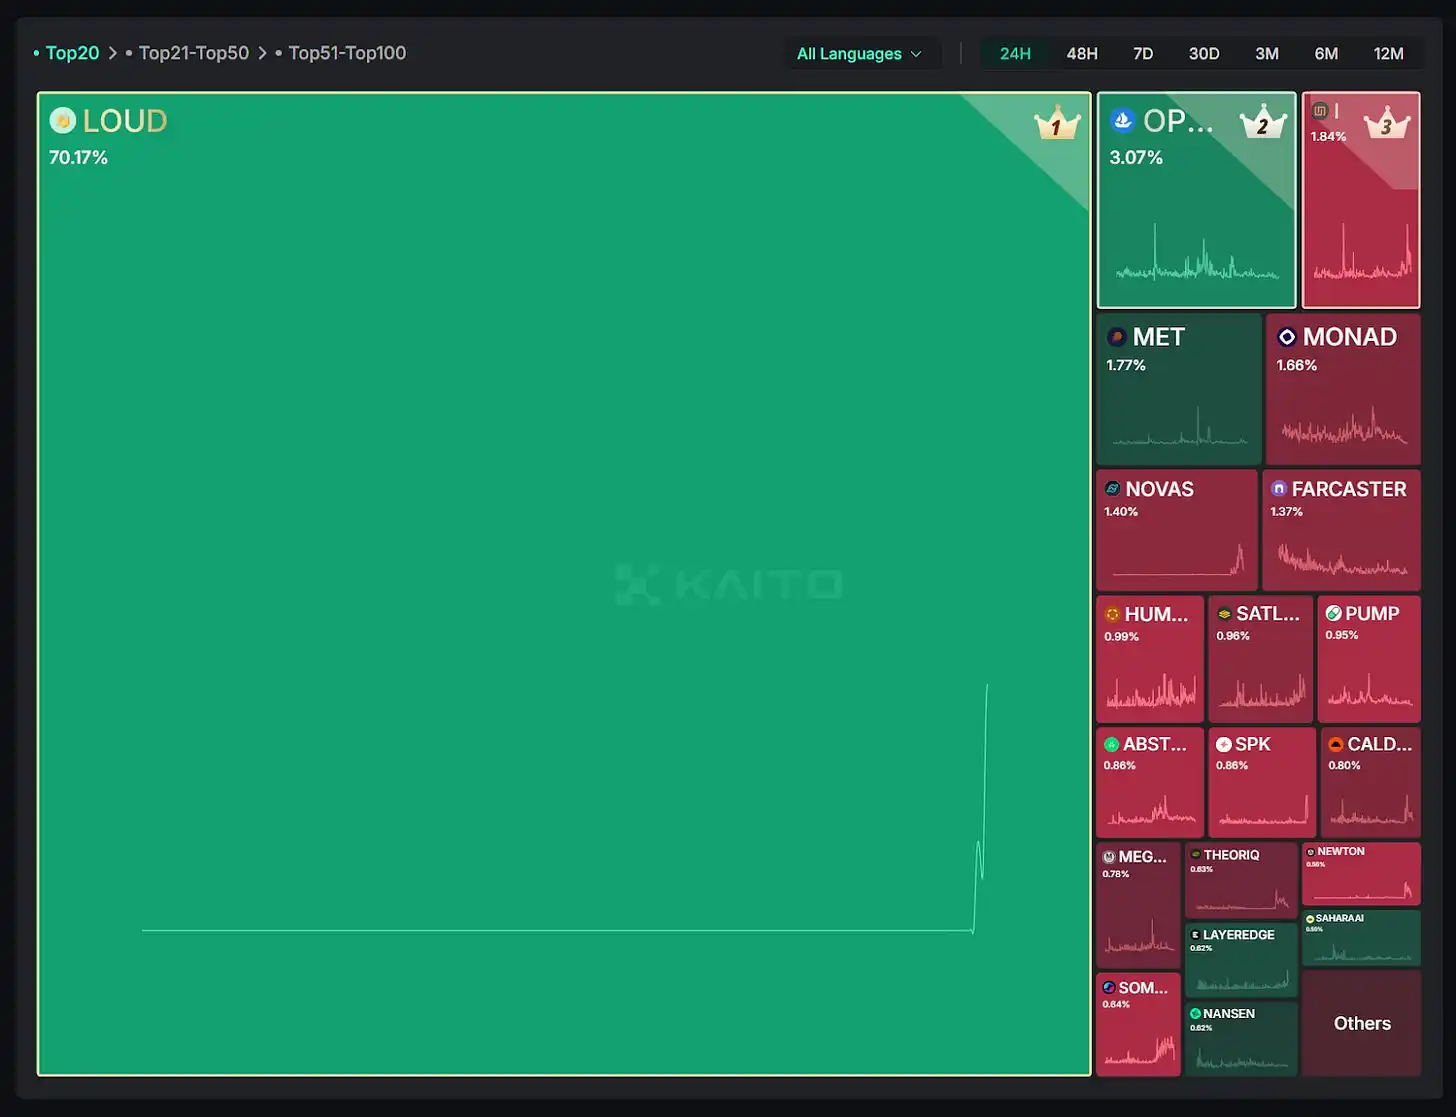Click the MONAD token logo icon
Image resolution: width=1456 pixels, height=1117 pixels.
coord(1287,337)
